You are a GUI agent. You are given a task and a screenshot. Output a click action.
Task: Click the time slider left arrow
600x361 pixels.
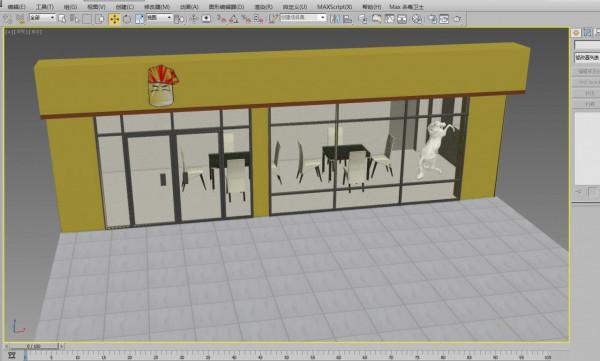(7, 347)
